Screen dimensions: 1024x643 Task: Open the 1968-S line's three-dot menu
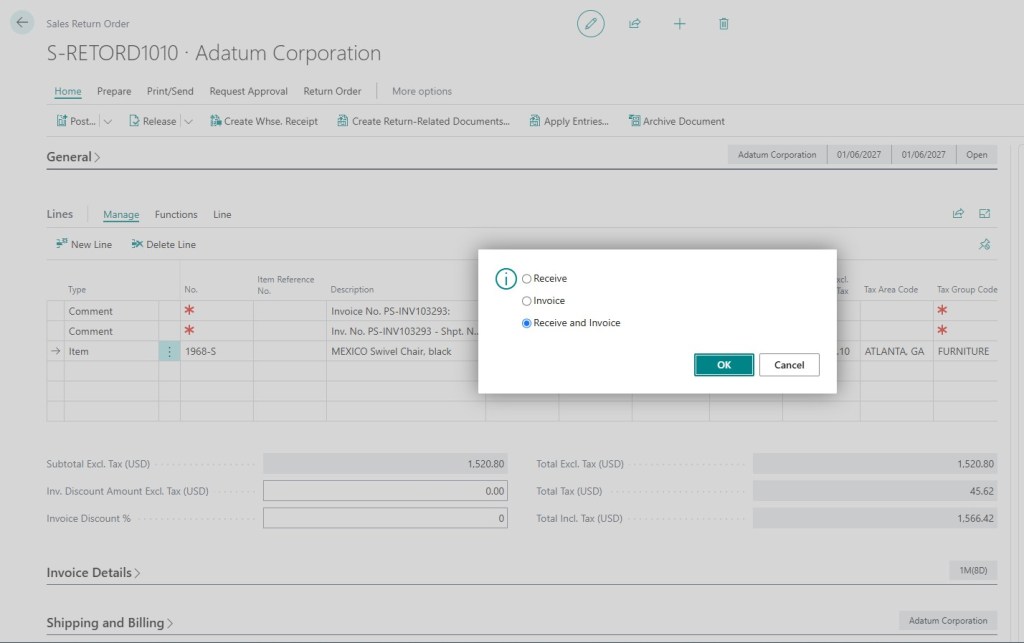click(x=169, y=351)
